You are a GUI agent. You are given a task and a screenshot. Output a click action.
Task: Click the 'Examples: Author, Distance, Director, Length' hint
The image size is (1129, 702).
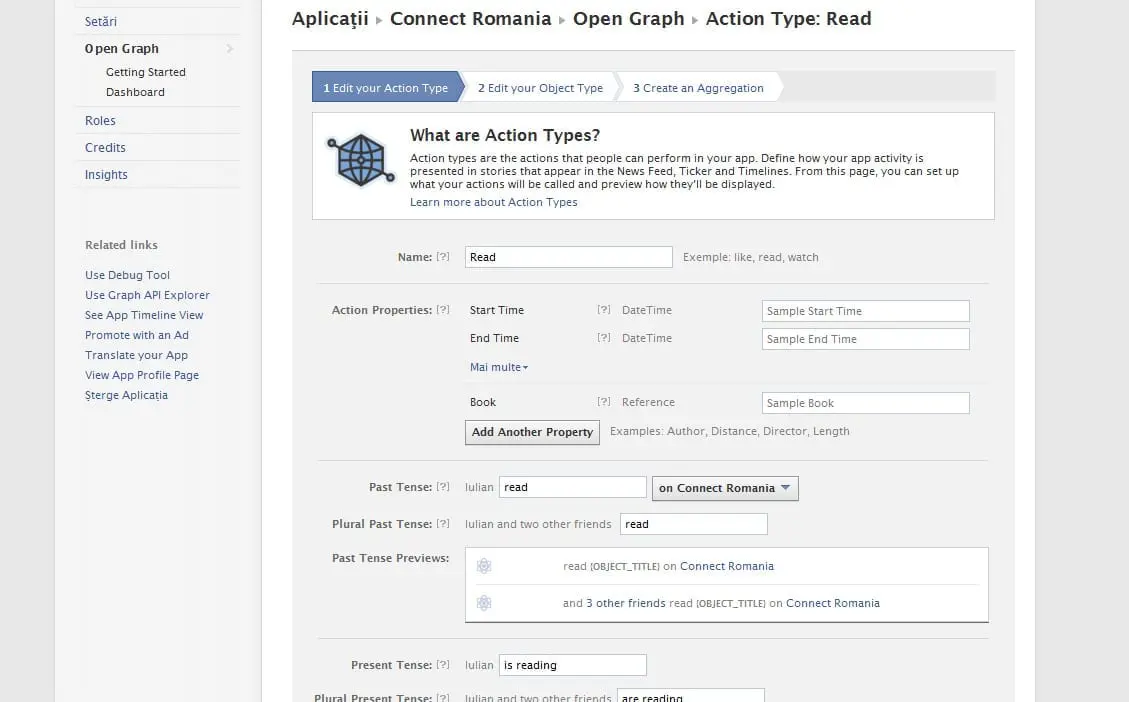tap(729, 431)
